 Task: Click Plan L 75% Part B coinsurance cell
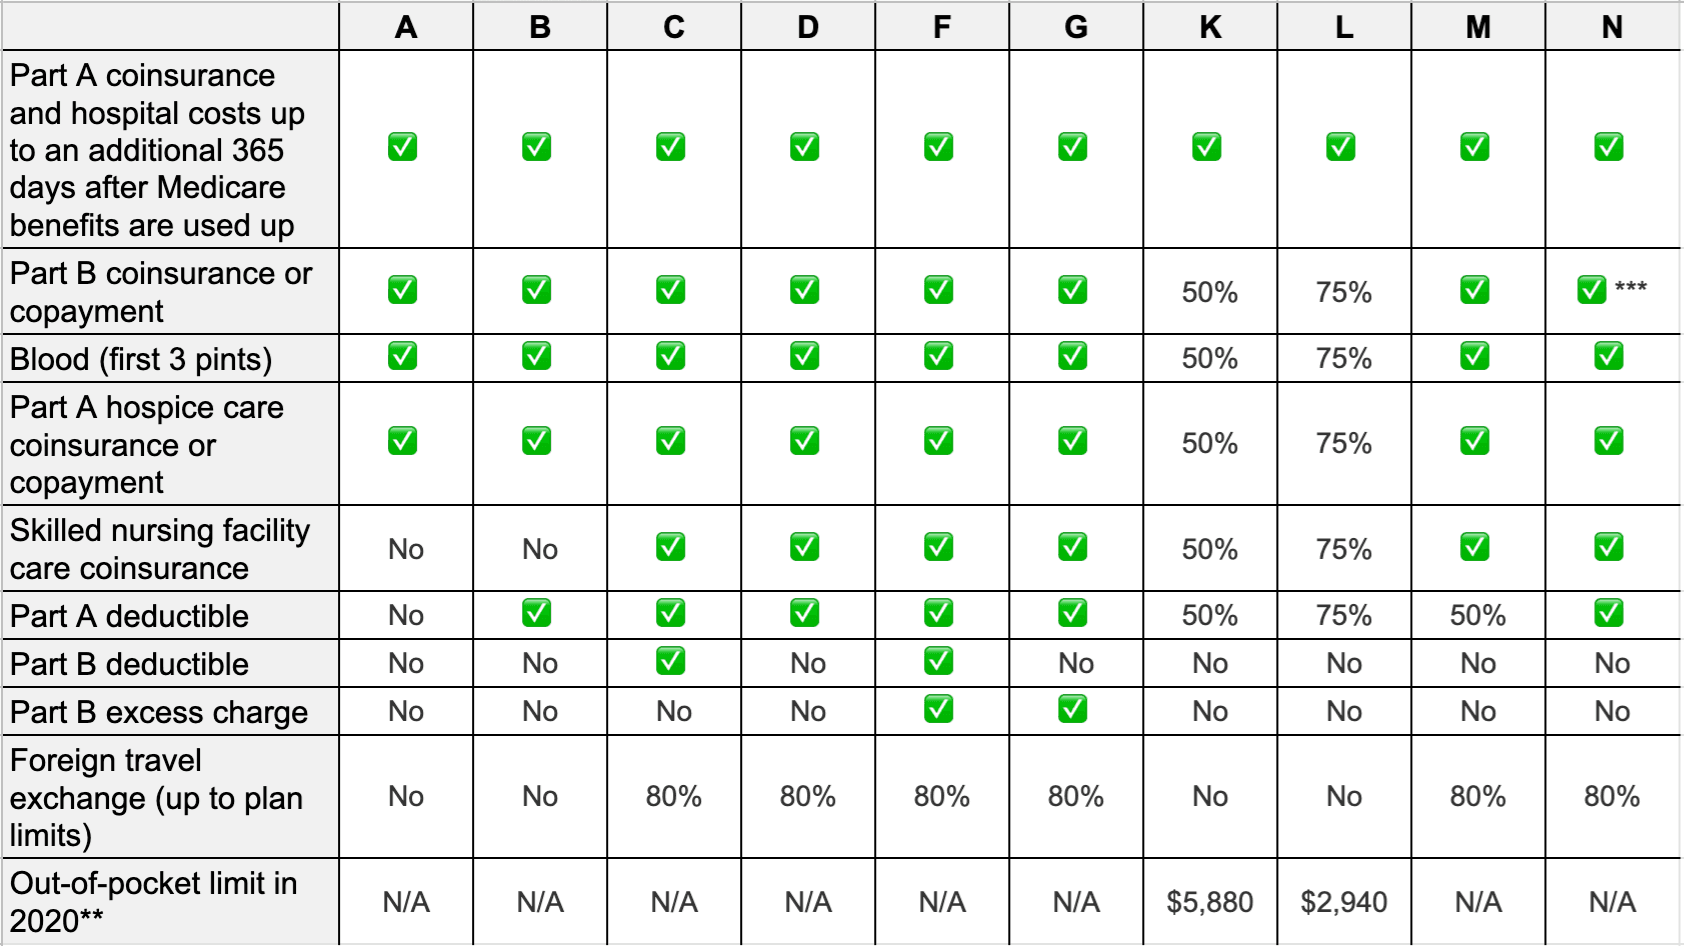point(1344,292)
